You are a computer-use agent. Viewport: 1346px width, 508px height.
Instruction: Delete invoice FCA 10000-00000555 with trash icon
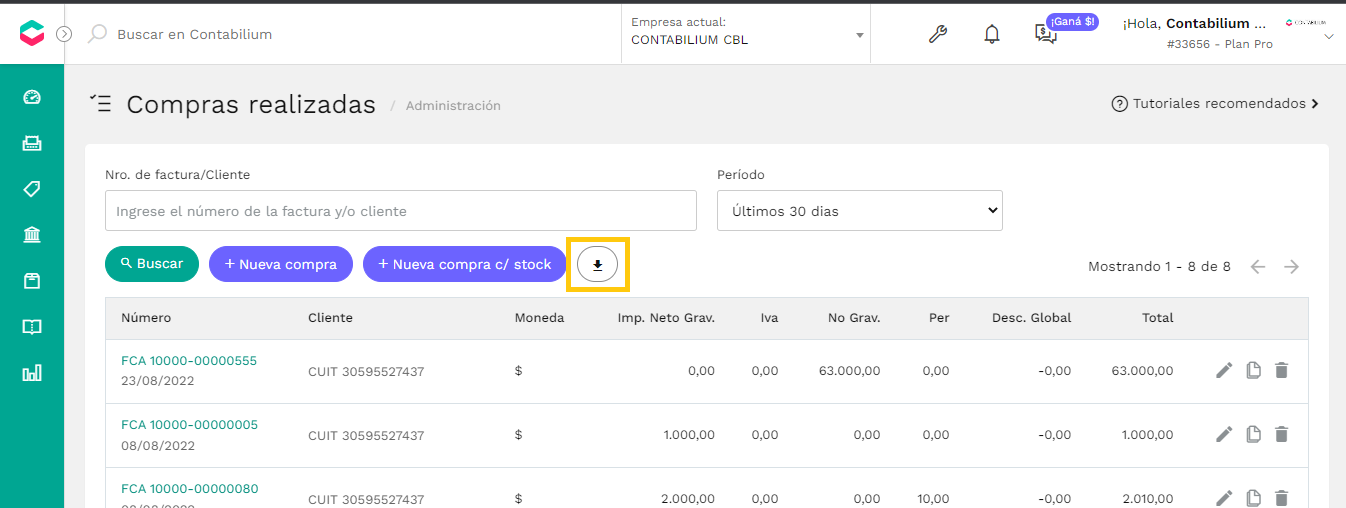(x=1282, y=371)
